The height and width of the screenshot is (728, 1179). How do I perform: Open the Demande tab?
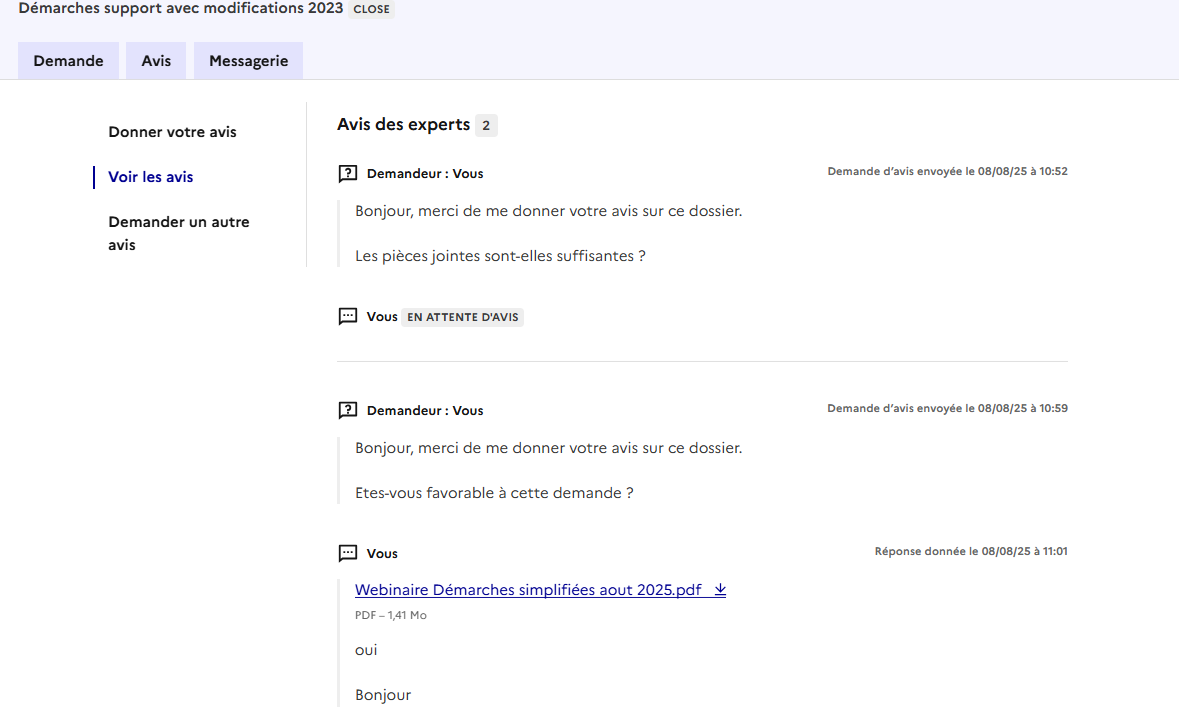(x=68, y=61)
